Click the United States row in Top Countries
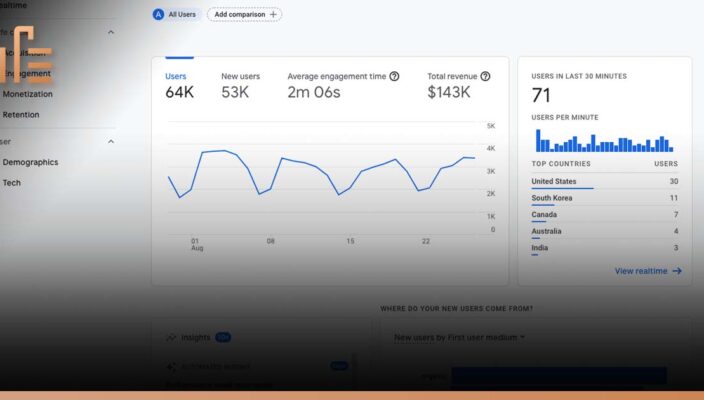 (x=604, y=182)
